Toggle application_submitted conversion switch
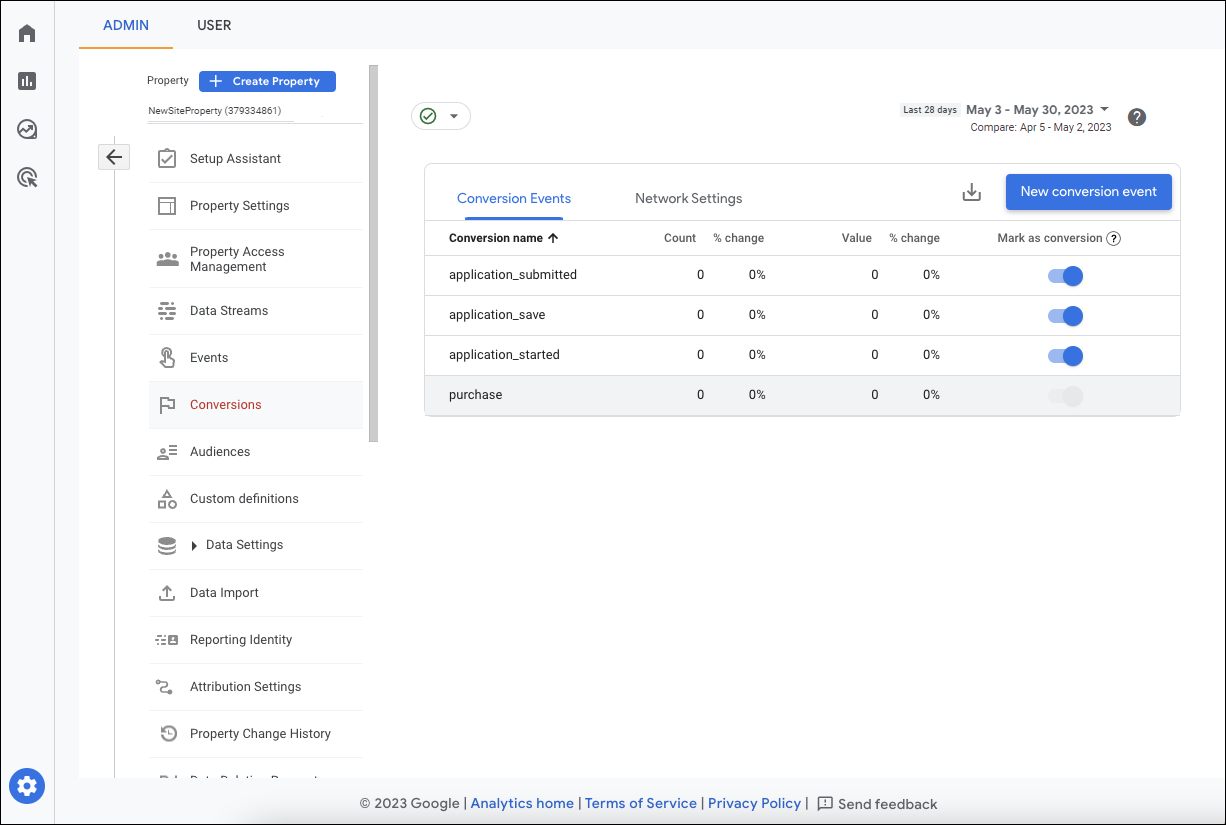 tap(1066, 276)
